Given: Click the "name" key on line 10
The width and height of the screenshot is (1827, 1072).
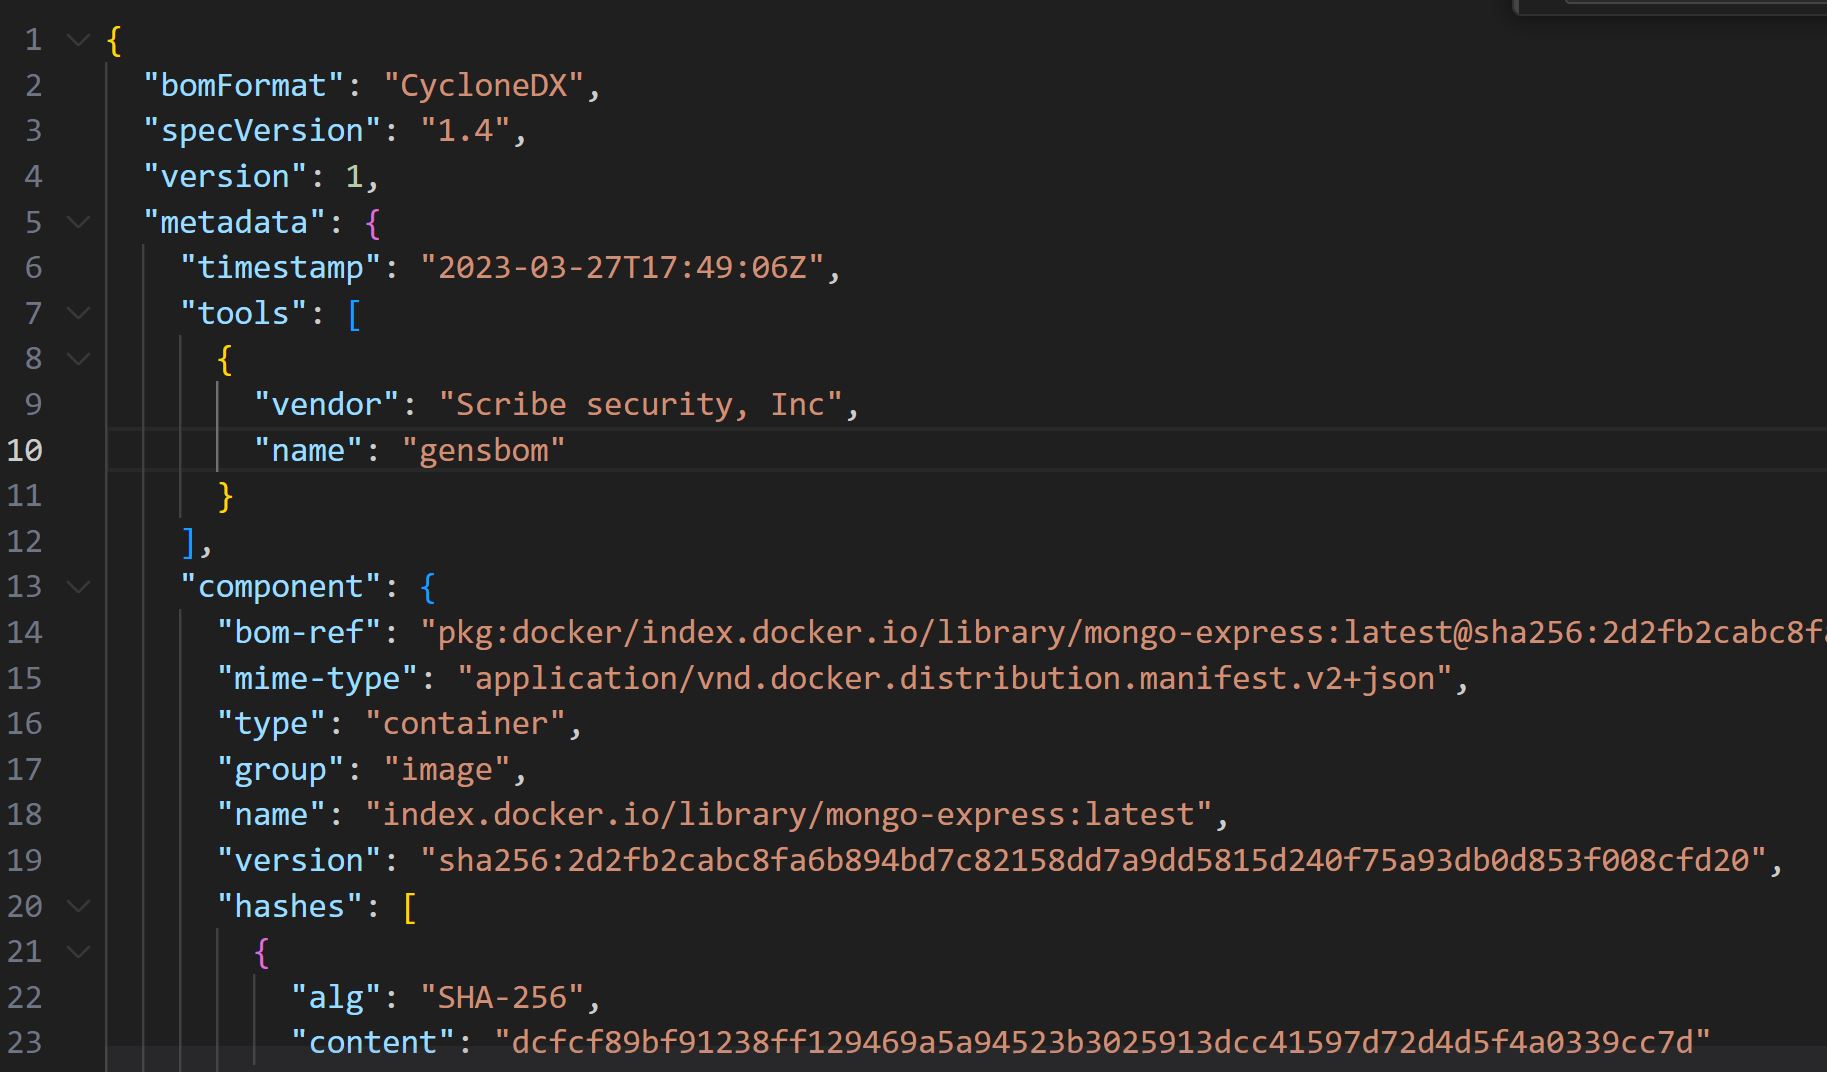Looking at the screenshot, I should 309,450.
